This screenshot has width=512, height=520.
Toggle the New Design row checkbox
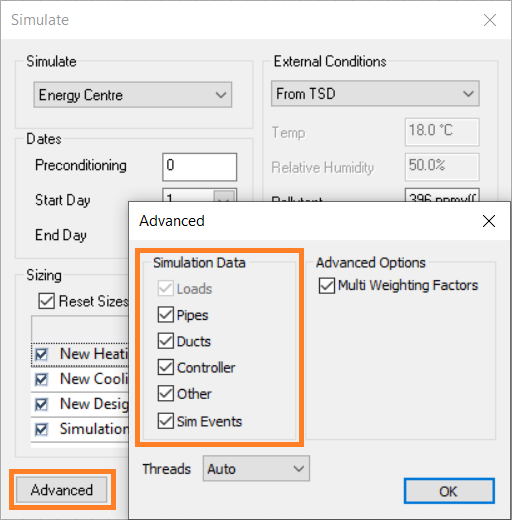pyautogui.click(x=41, y=404)
